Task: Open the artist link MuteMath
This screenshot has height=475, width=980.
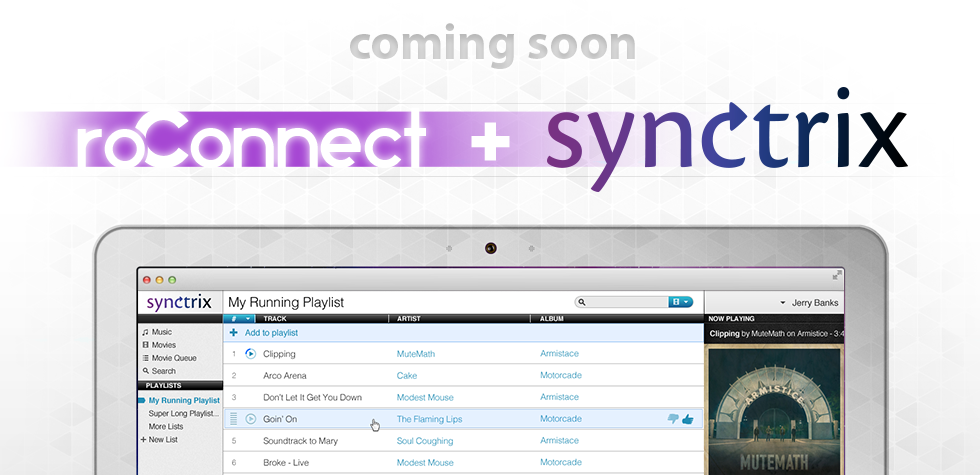Action: [416, 354]
